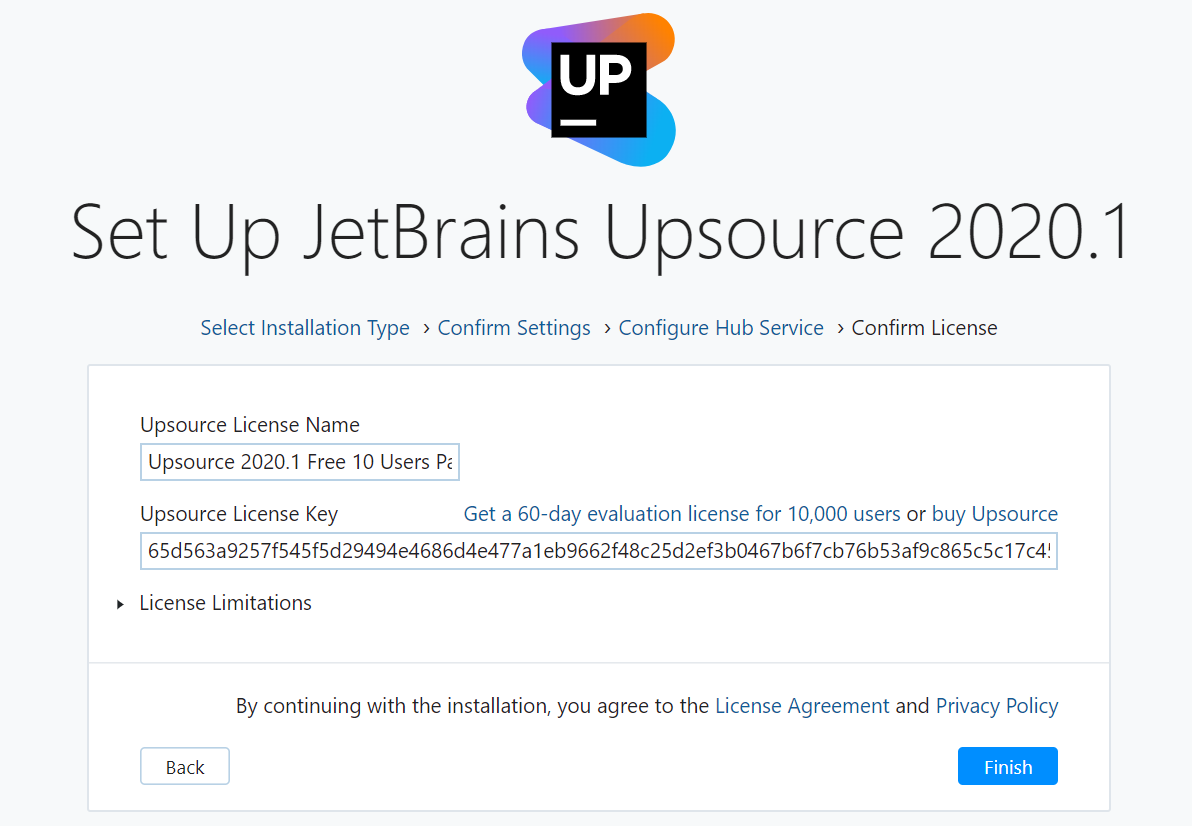Image resolution: width=1192 pixels, height=826 pixels.
Task: Follow the buy Upsource link
Action: click(994, 514)
